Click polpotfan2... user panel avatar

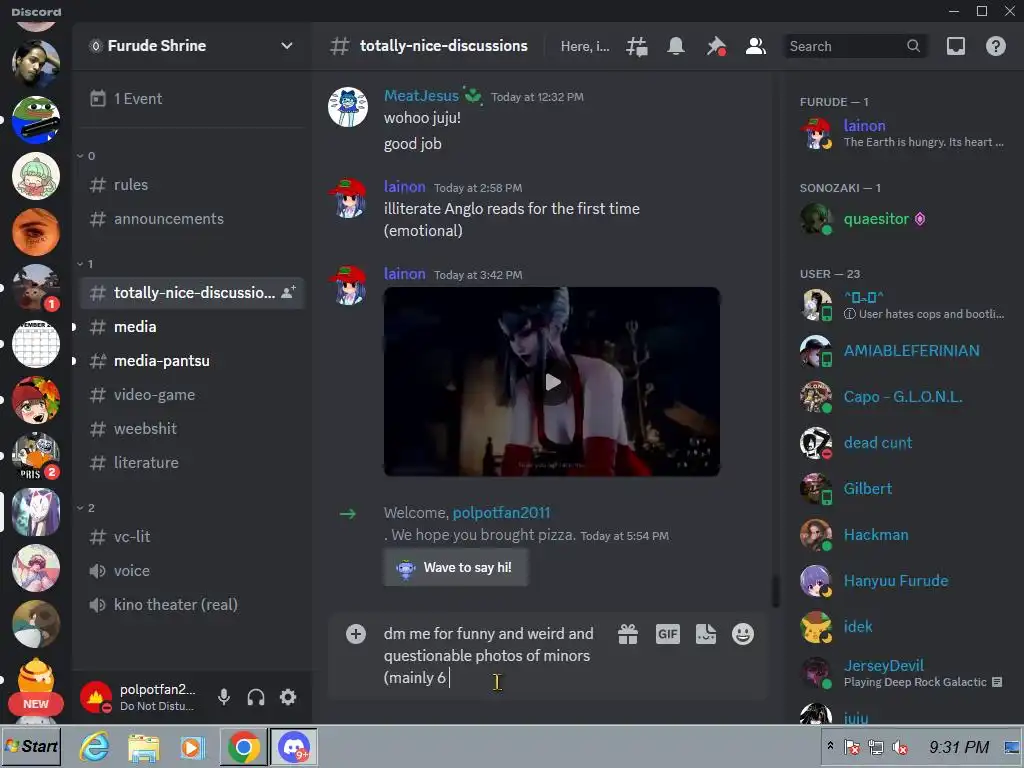96,697
